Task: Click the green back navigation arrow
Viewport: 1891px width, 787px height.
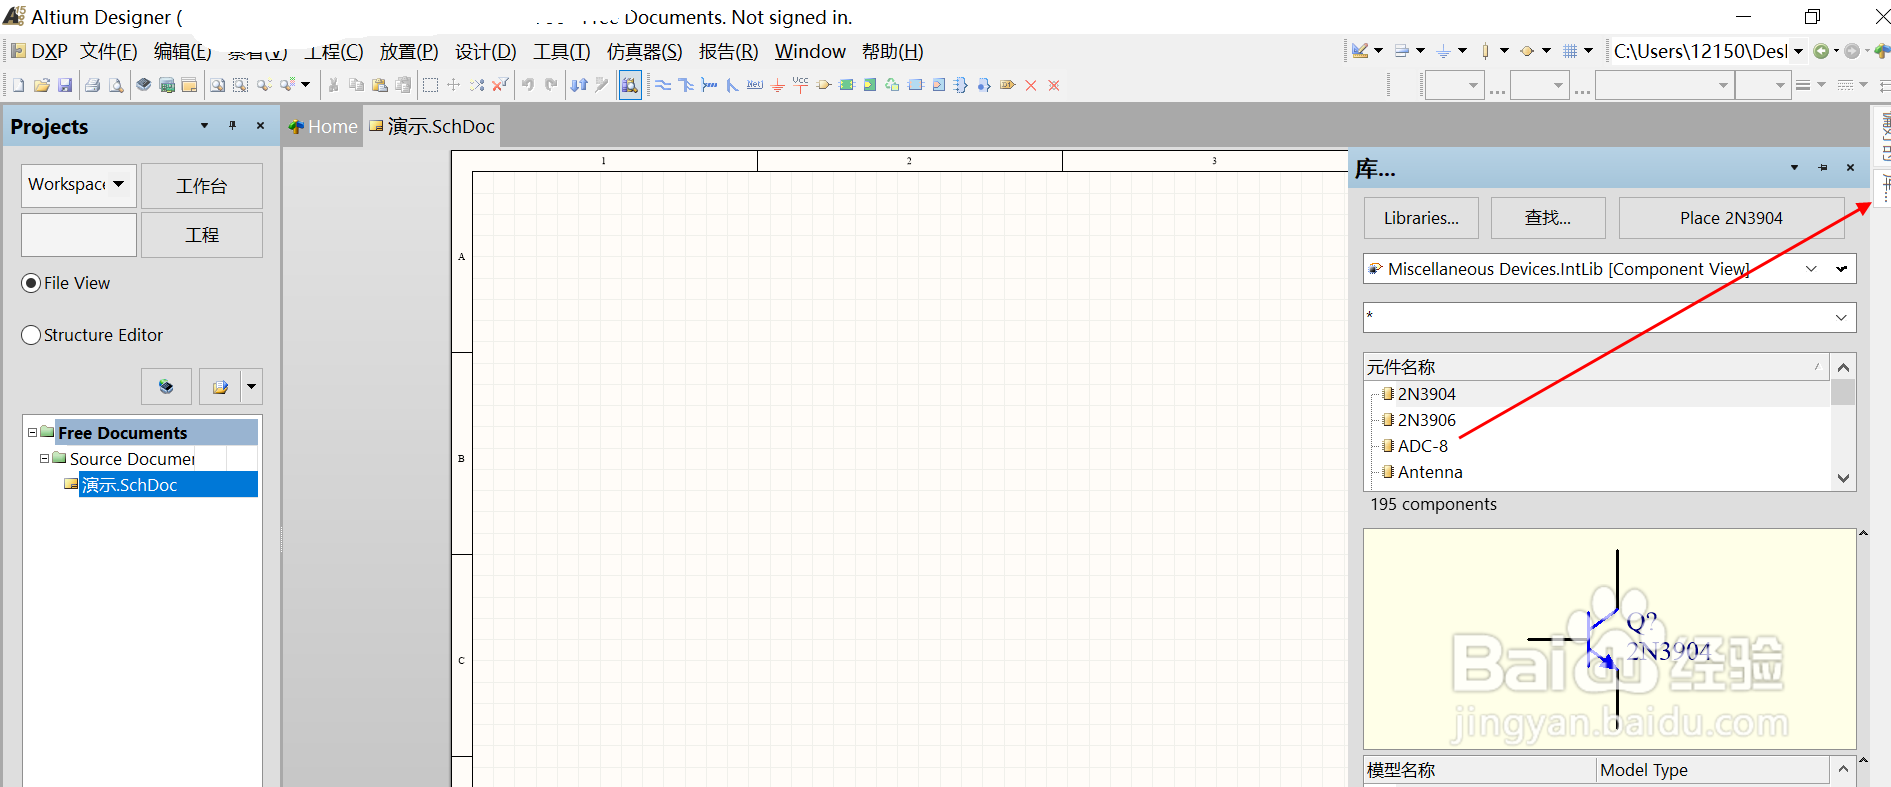Action: (1821, 51)
